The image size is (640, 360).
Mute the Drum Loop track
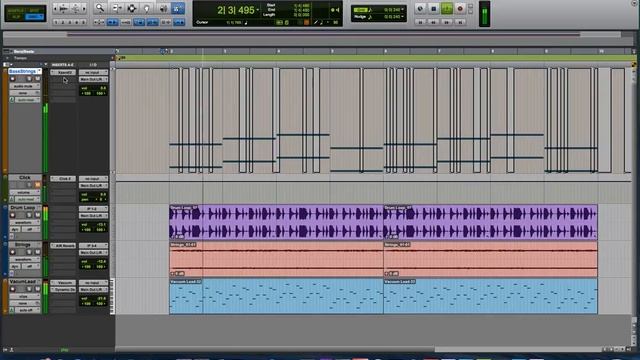point(38,215)
